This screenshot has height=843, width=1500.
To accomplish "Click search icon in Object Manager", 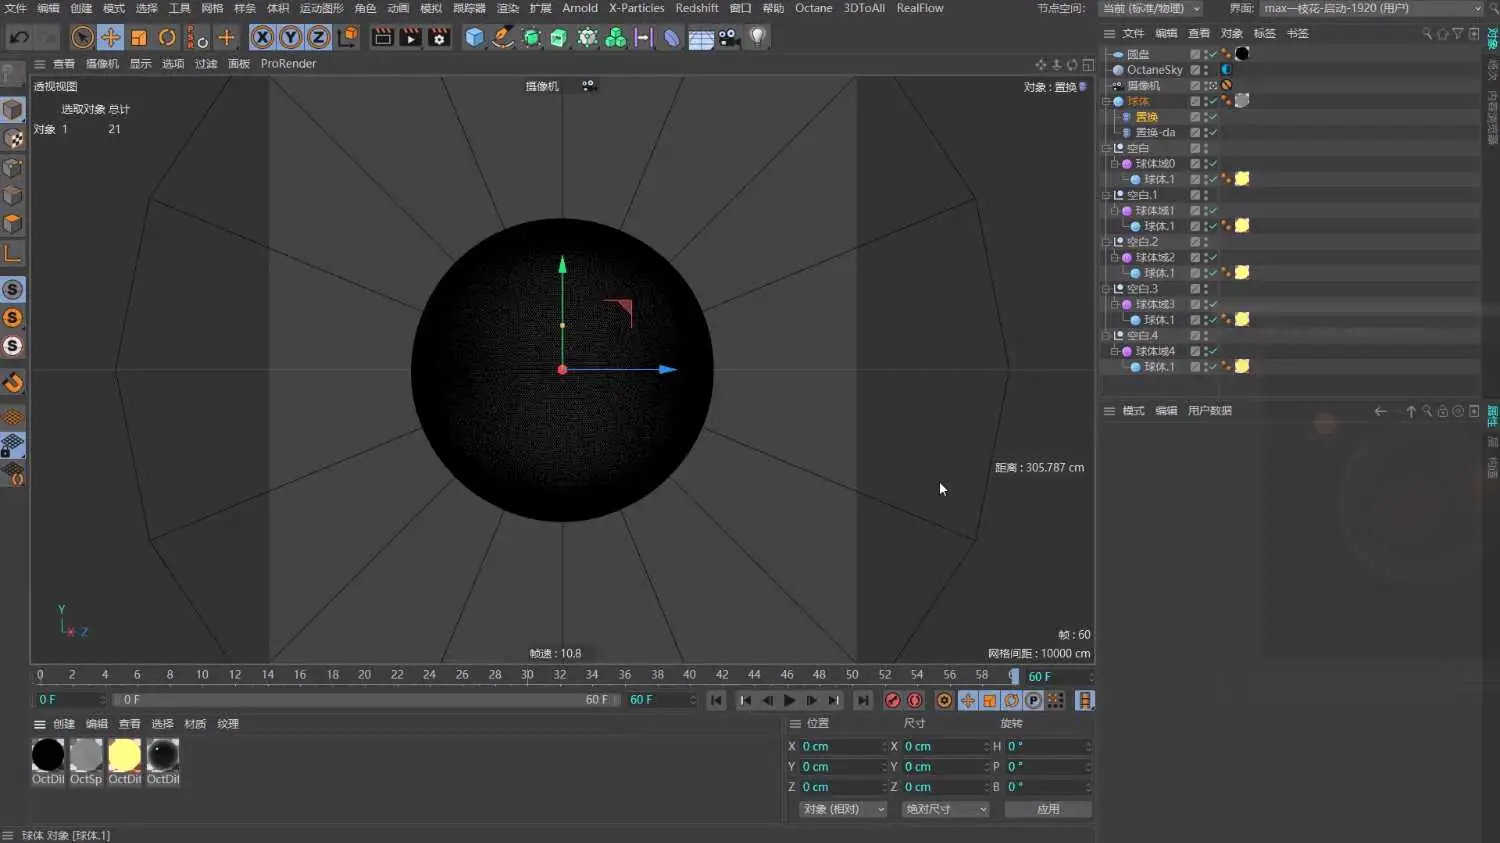I will (x=1427, y=34).
